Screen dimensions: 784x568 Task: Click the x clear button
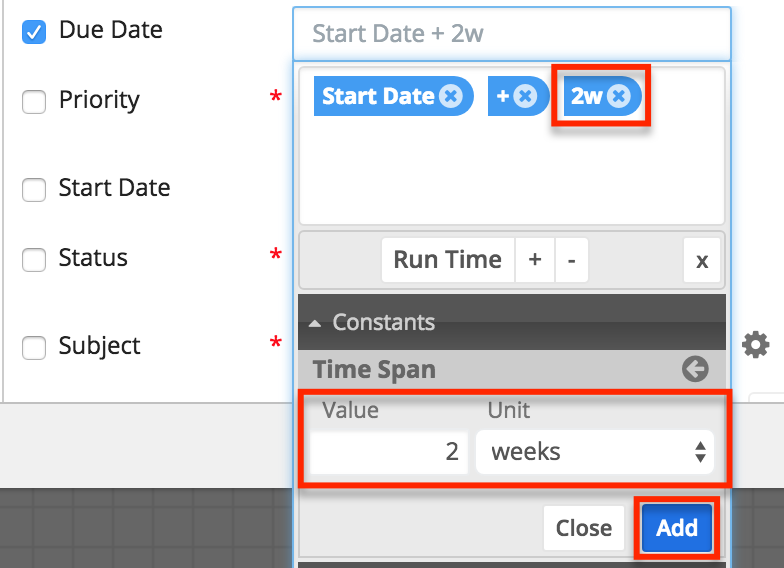coord(702,260)
